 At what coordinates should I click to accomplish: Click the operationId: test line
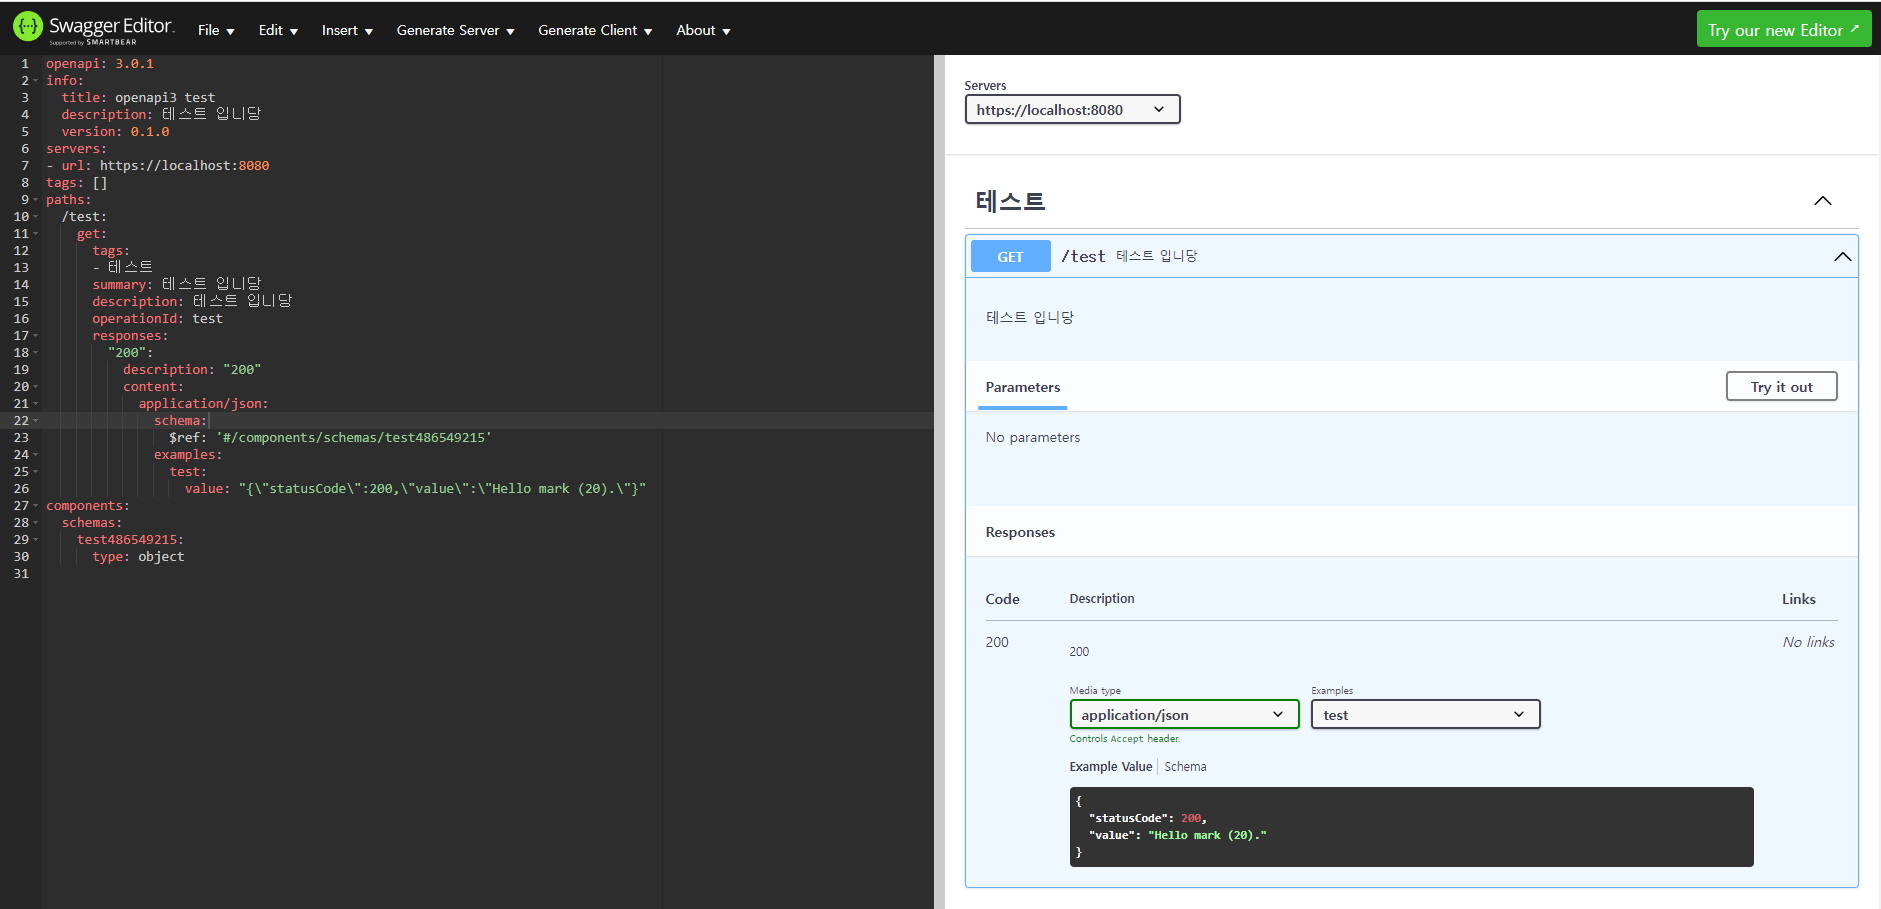click(158, 319)
